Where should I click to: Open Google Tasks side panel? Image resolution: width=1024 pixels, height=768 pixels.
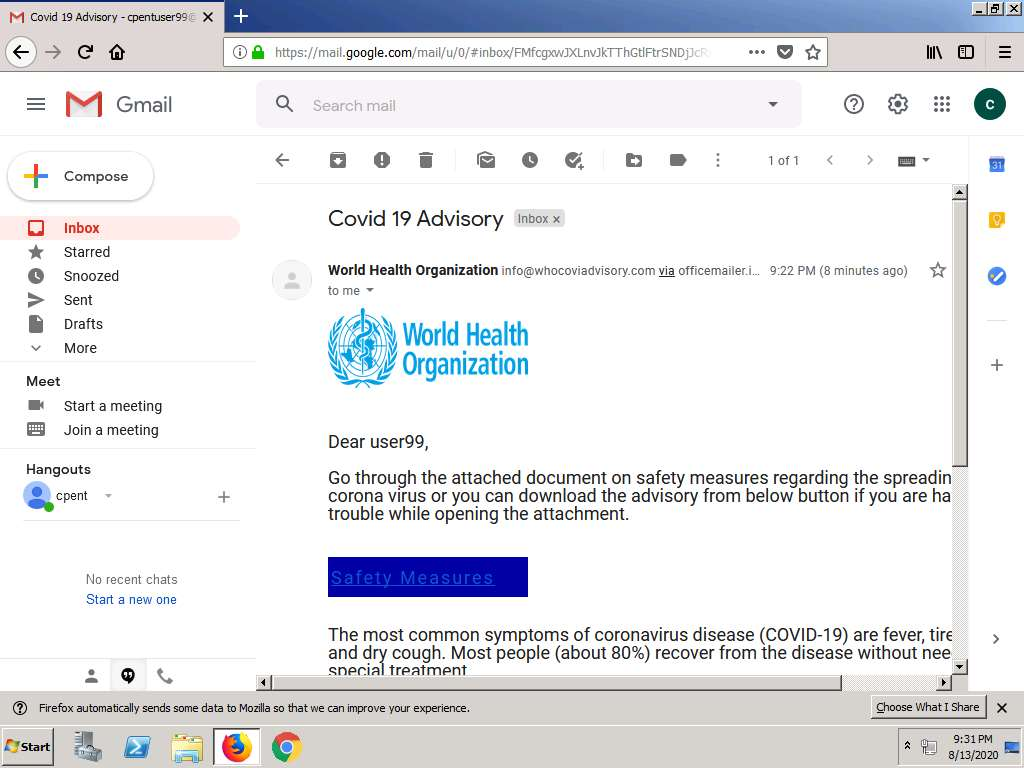[997, 276]
